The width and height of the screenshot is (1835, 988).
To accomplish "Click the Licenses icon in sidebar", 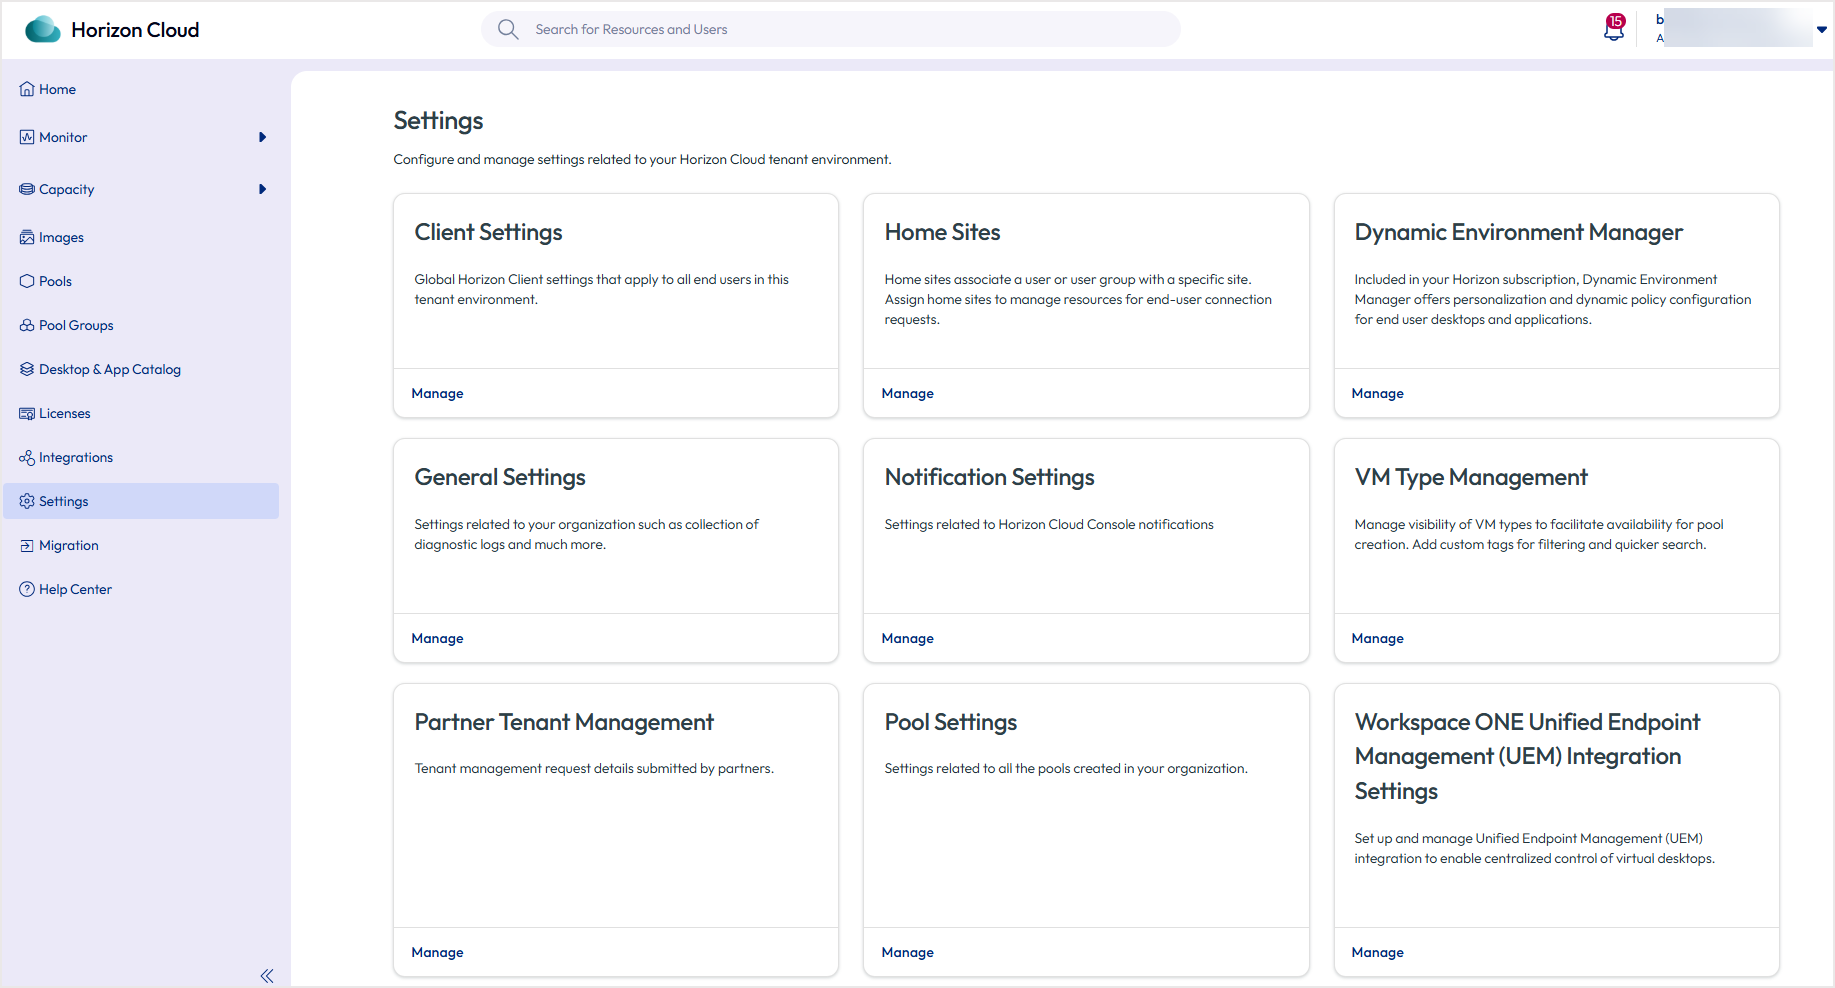I will click(27, 413).
